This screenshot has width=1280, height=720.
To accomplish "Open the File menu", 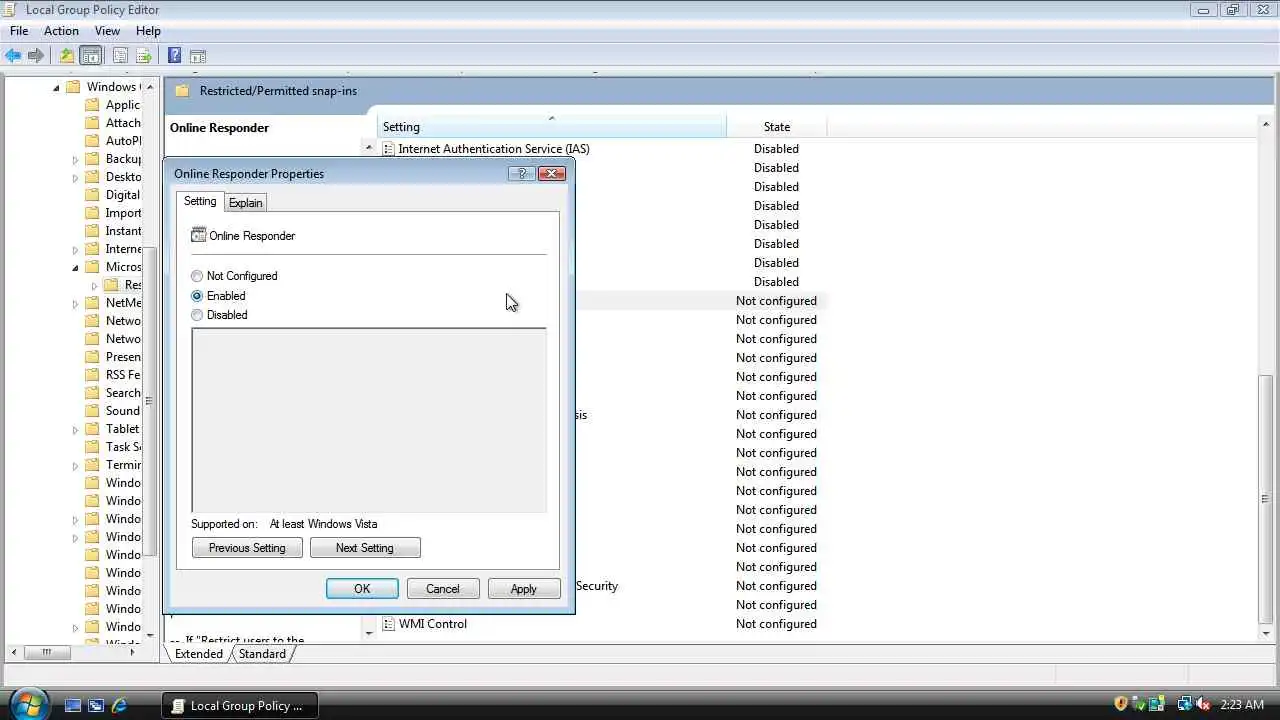I will point(19,31).
